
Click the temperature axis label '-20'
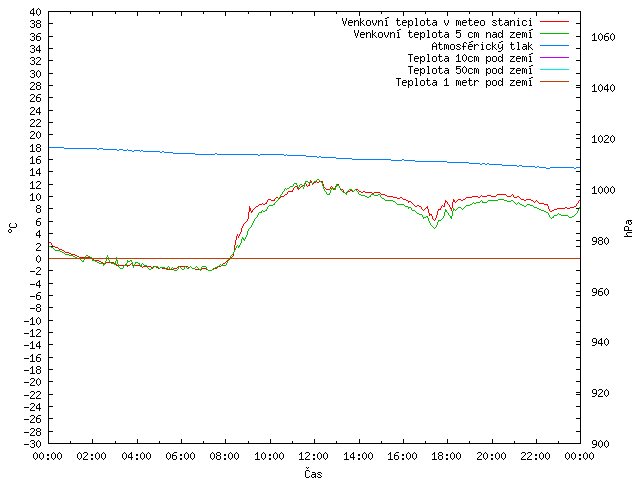pos(33,382)
